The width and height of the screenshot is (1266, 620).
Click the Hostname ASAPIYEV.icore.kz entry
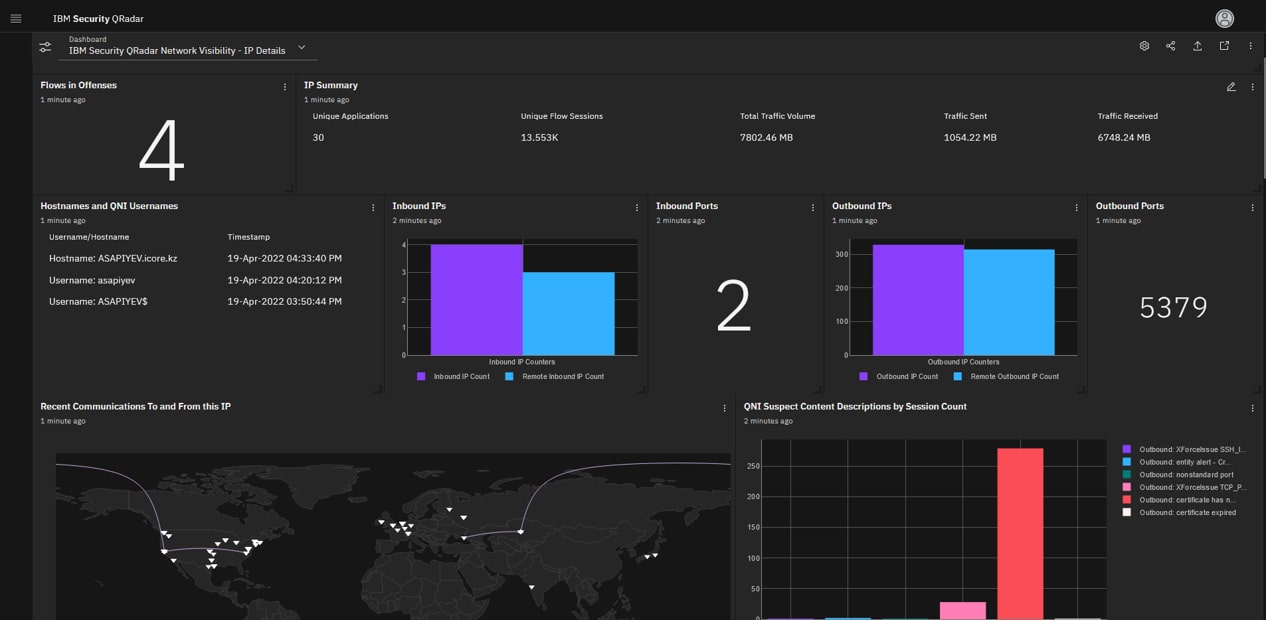click(113, 259)
